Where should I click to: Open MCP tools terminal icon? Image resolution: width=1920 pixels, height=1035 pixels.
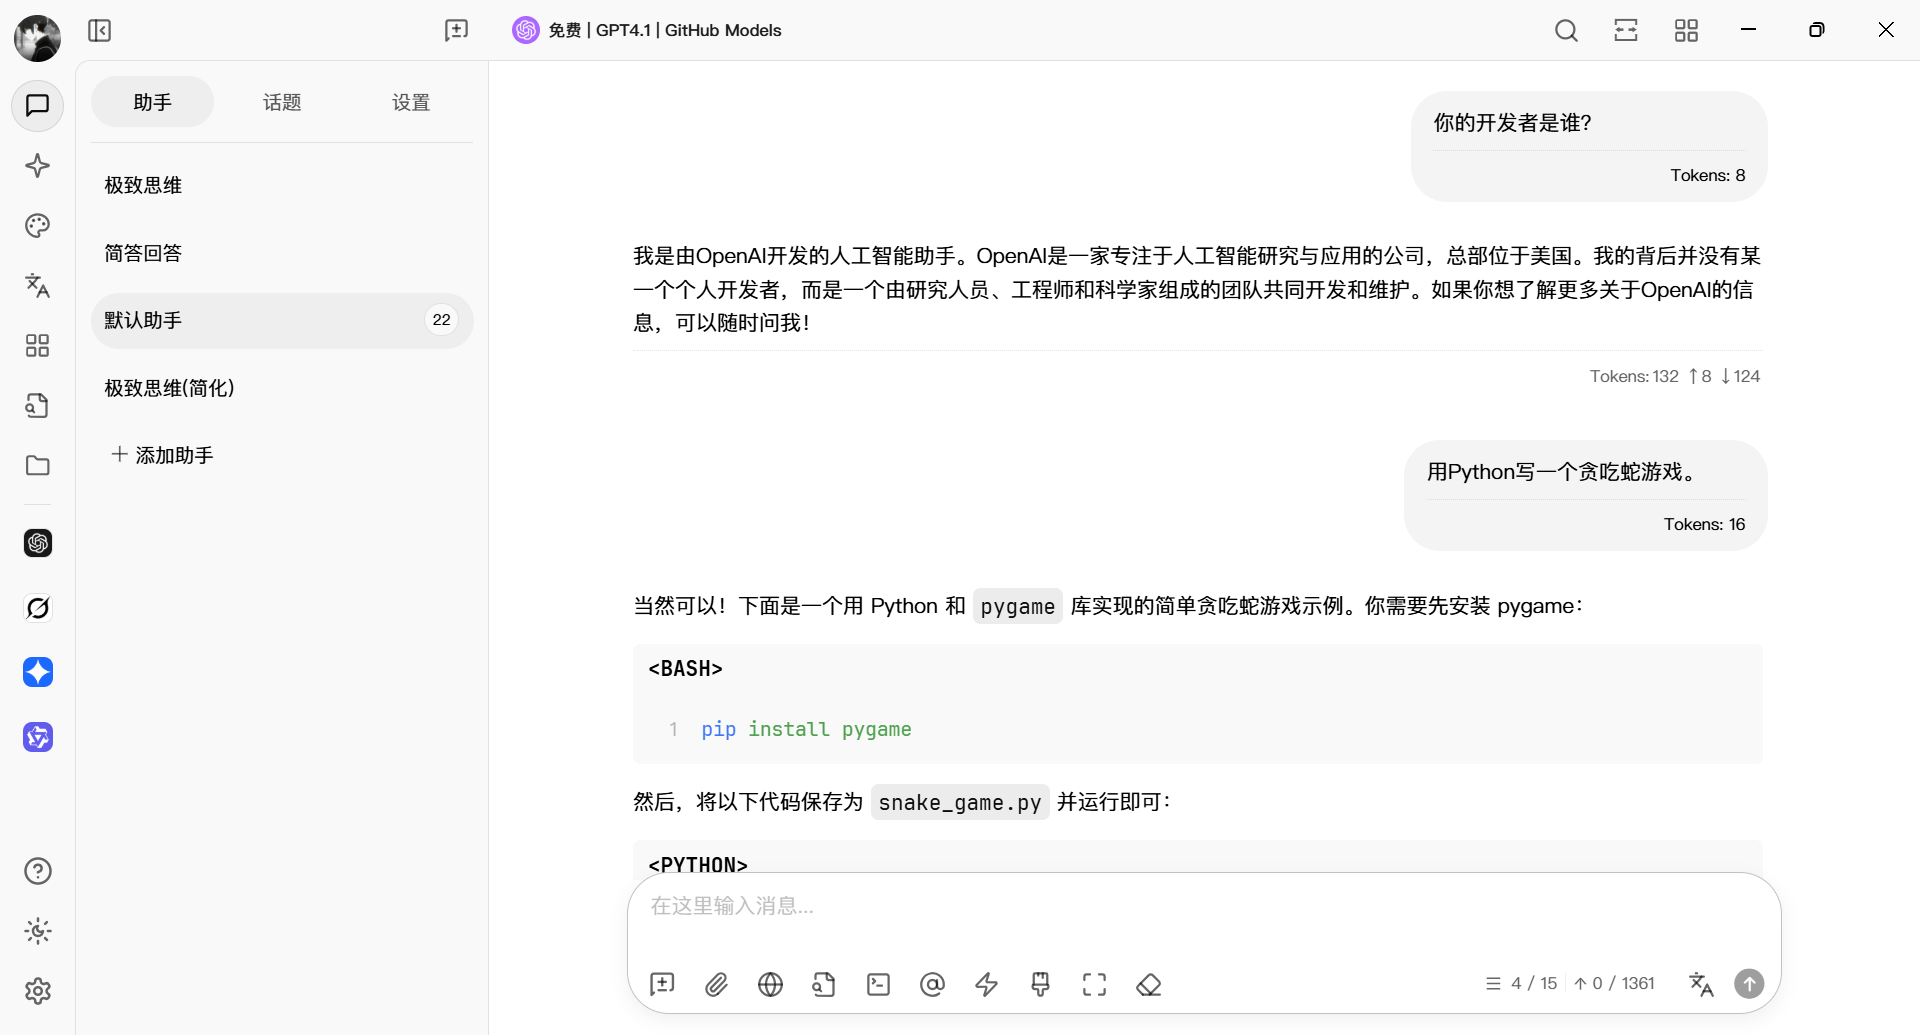pos(878,984)
